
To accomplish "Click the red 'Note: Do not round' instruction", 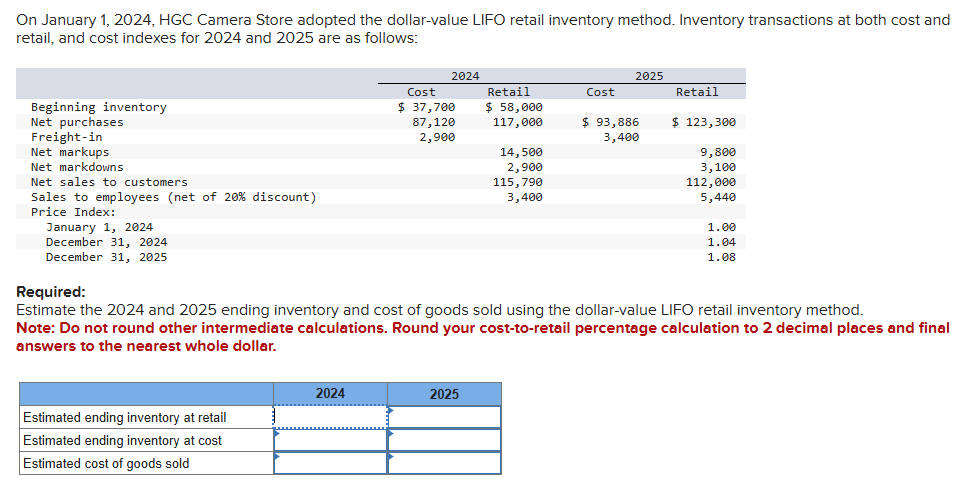I will [483, 337].
